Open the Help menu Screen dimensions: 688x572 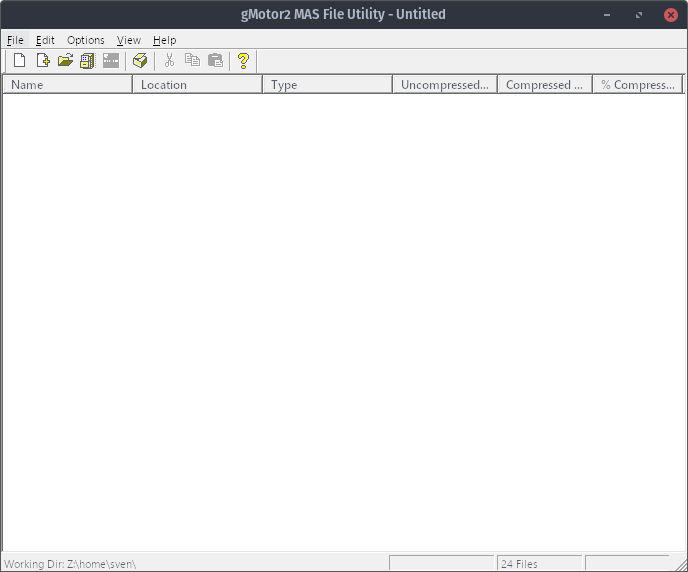click(165, 40)
